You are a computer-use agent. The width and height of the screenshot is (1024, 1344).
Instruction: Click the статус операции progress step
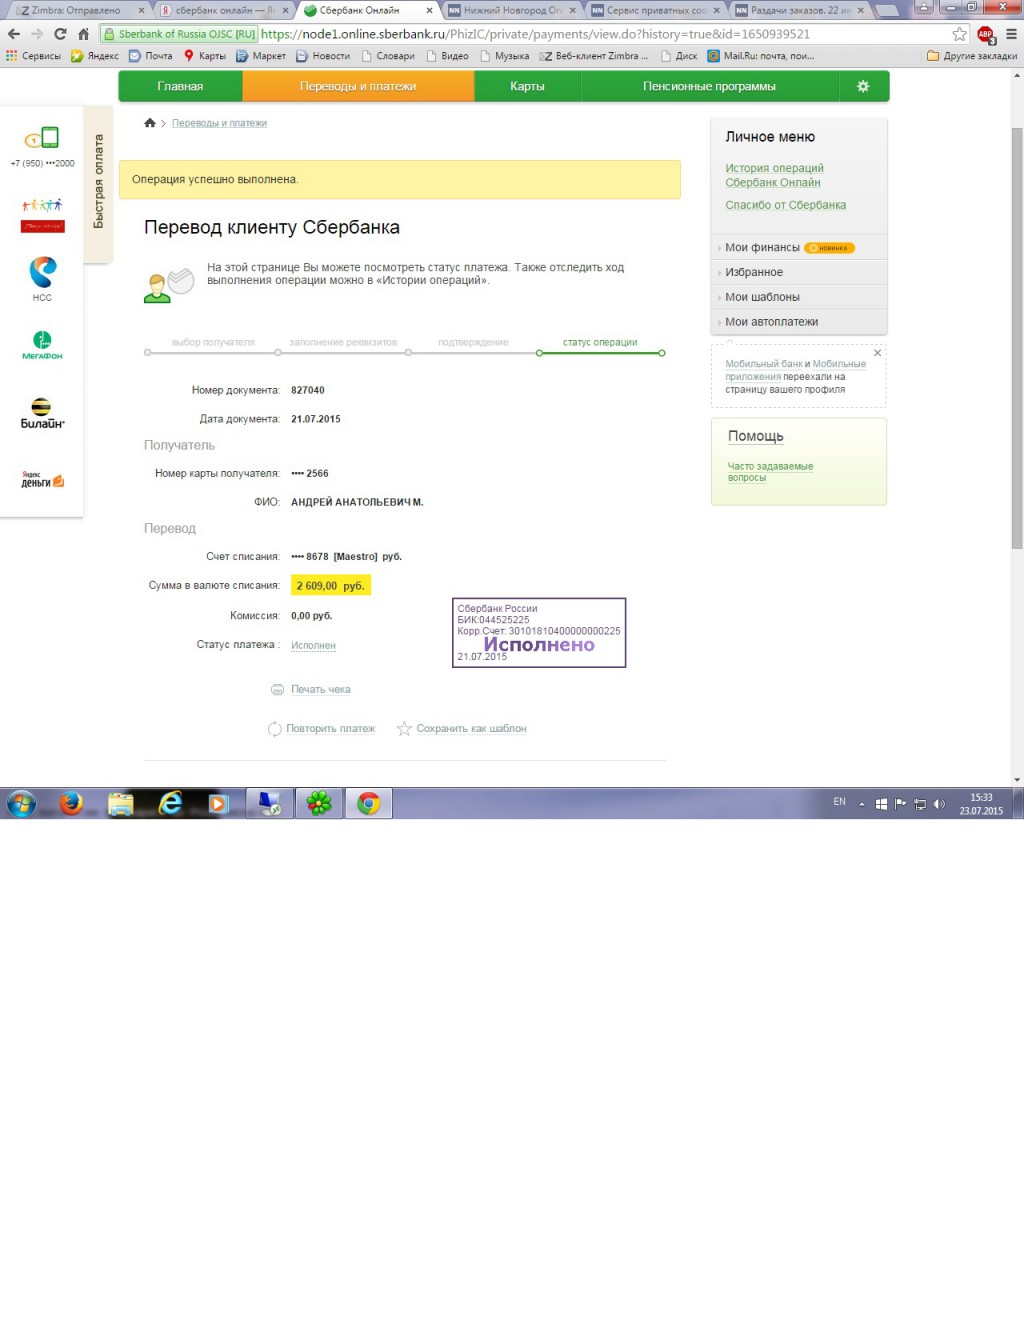tap(600, 343)
